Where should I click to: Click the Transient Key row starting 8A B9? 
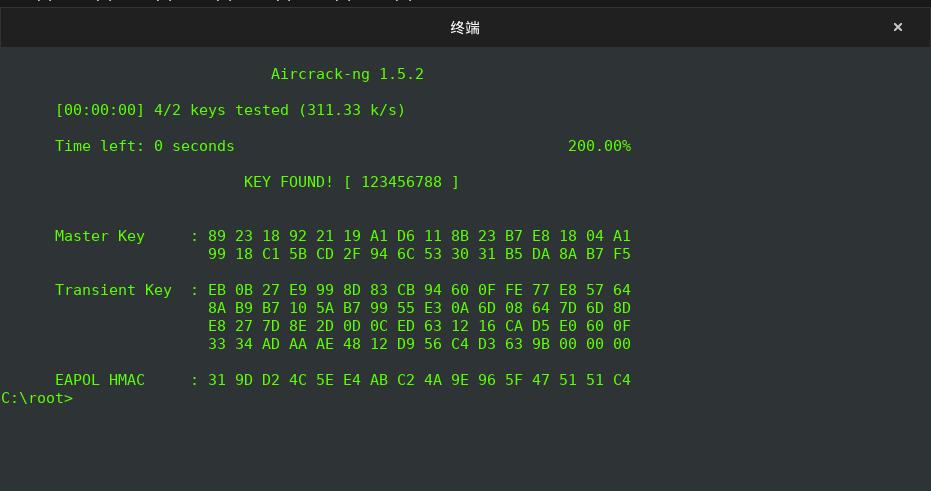click(x=419, y=308)
